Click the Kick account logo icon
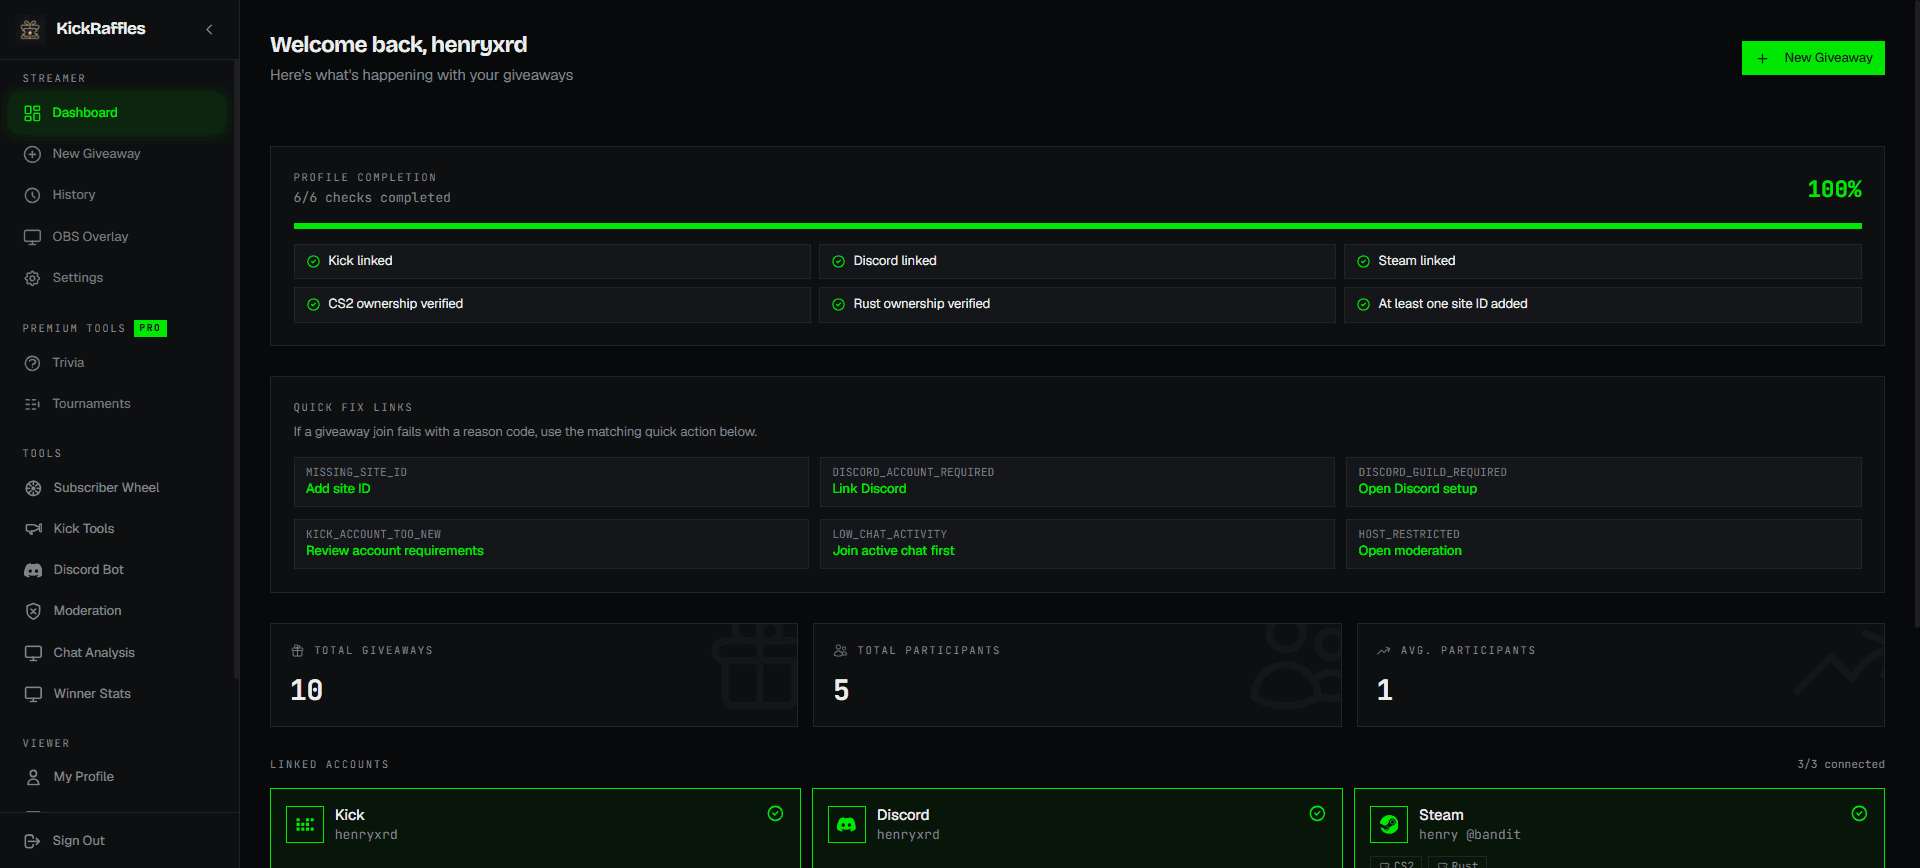 tap(305, 825)
